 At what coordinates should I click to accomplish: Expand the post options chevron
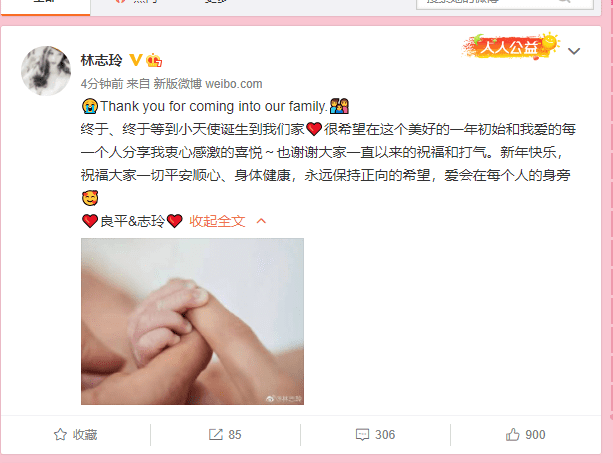pos(574,51)
